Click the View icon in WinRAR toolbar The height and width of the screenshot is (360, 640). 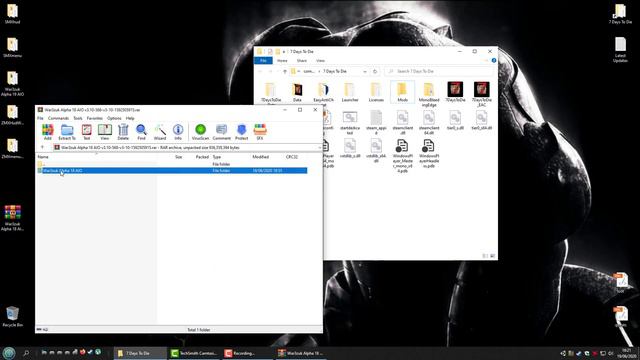(104, 132)
